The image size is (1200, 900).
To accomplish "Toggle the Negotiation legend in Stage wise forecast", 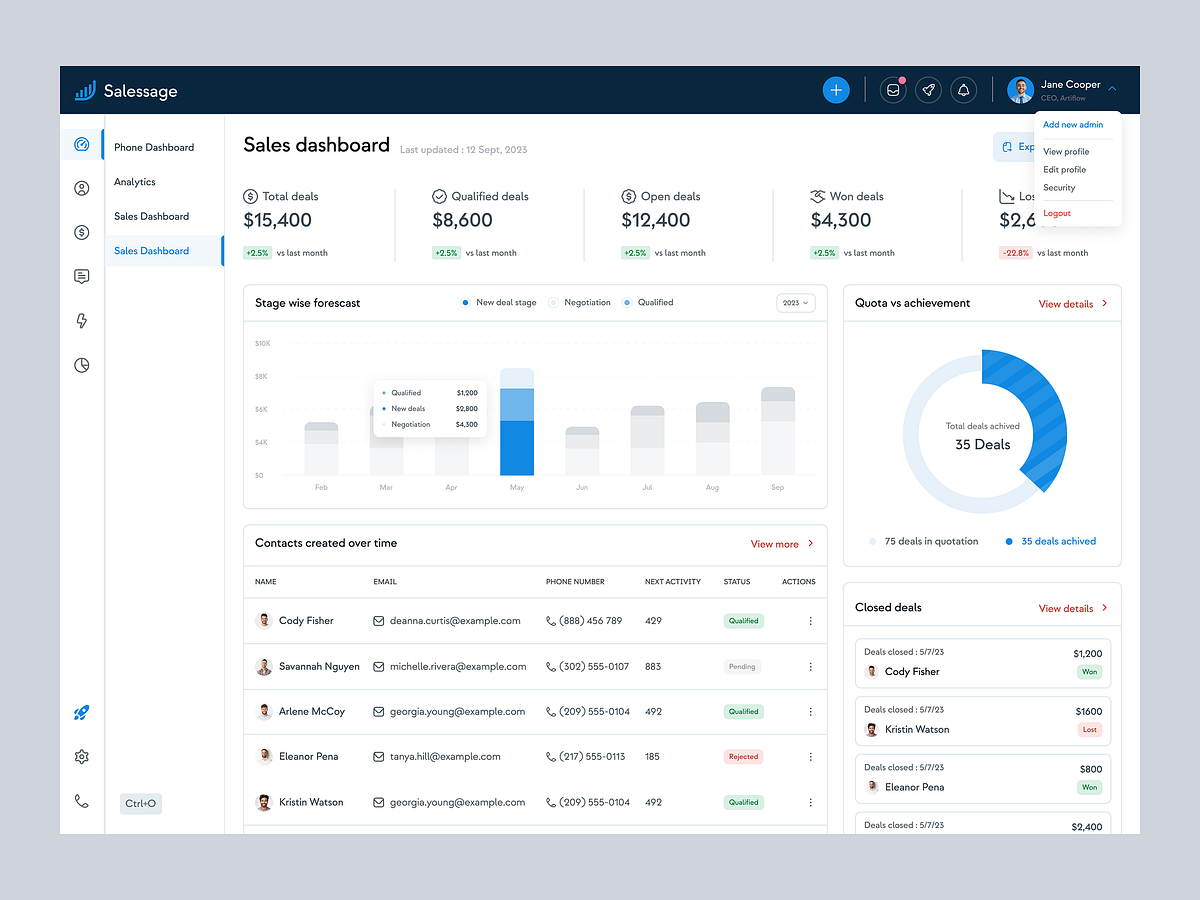I will [580, 302].
